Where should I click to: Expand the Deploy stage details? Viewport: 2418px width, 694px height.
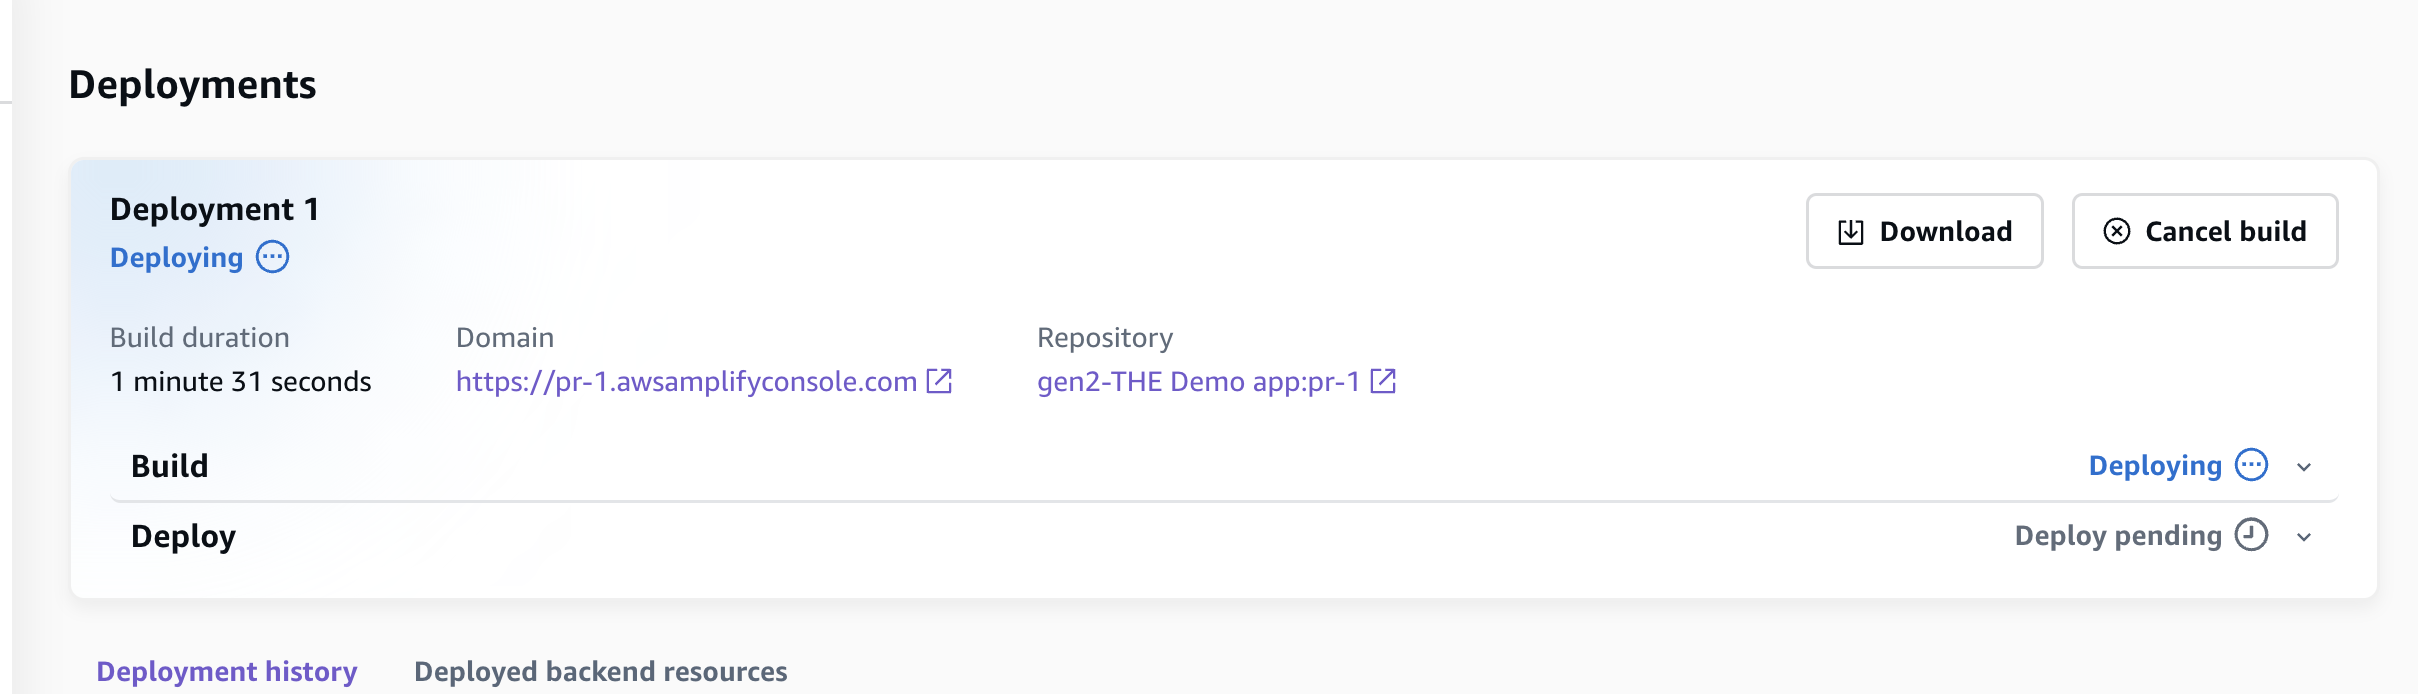(x=2304, y=537)
